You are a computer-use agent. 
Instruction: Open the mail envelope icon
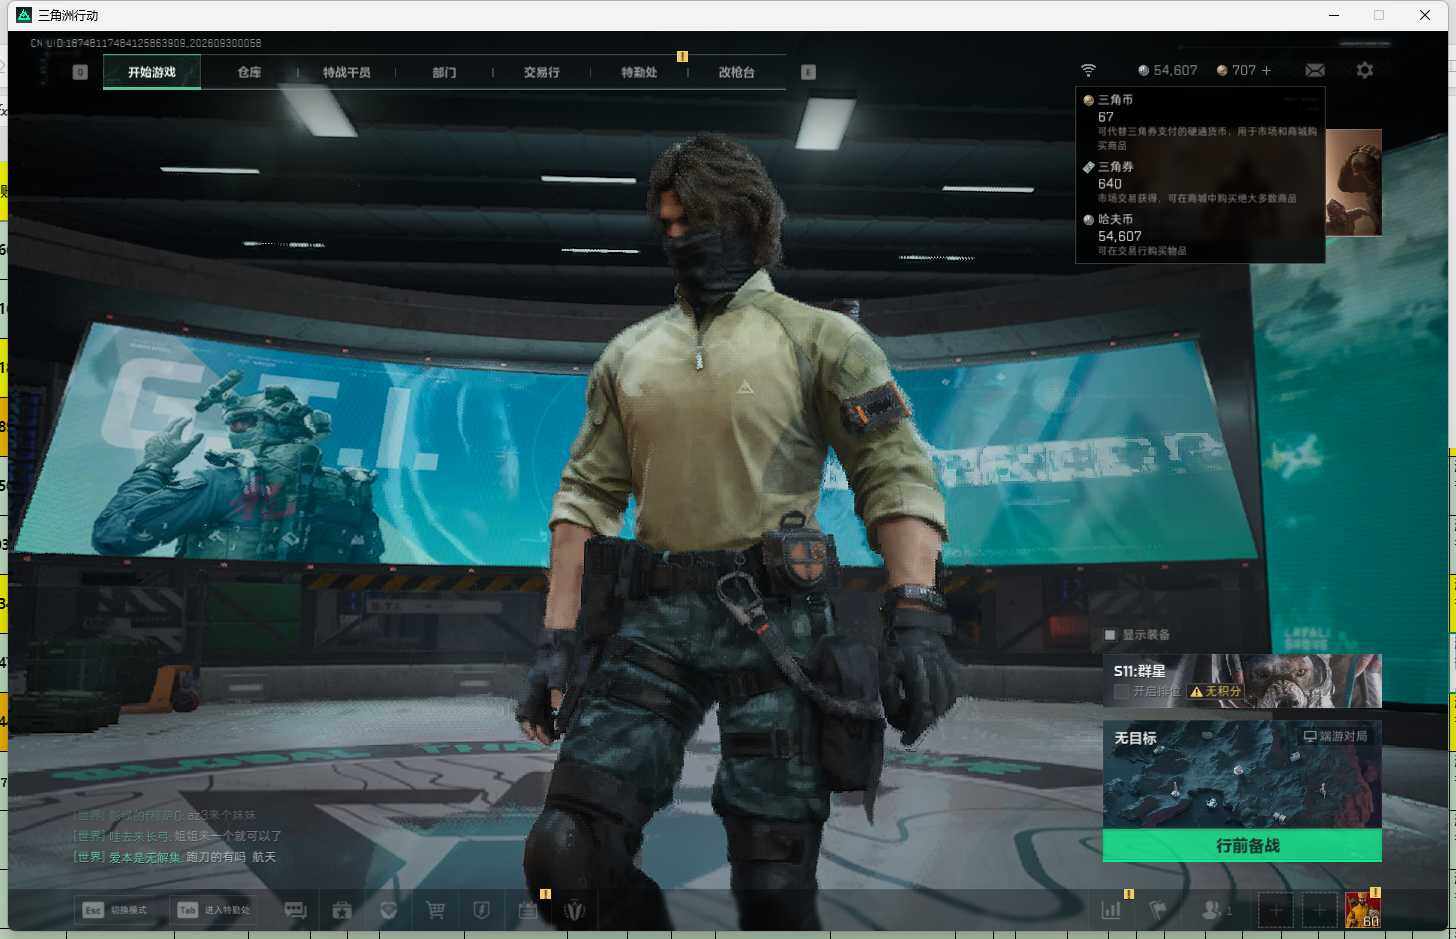1315,70
